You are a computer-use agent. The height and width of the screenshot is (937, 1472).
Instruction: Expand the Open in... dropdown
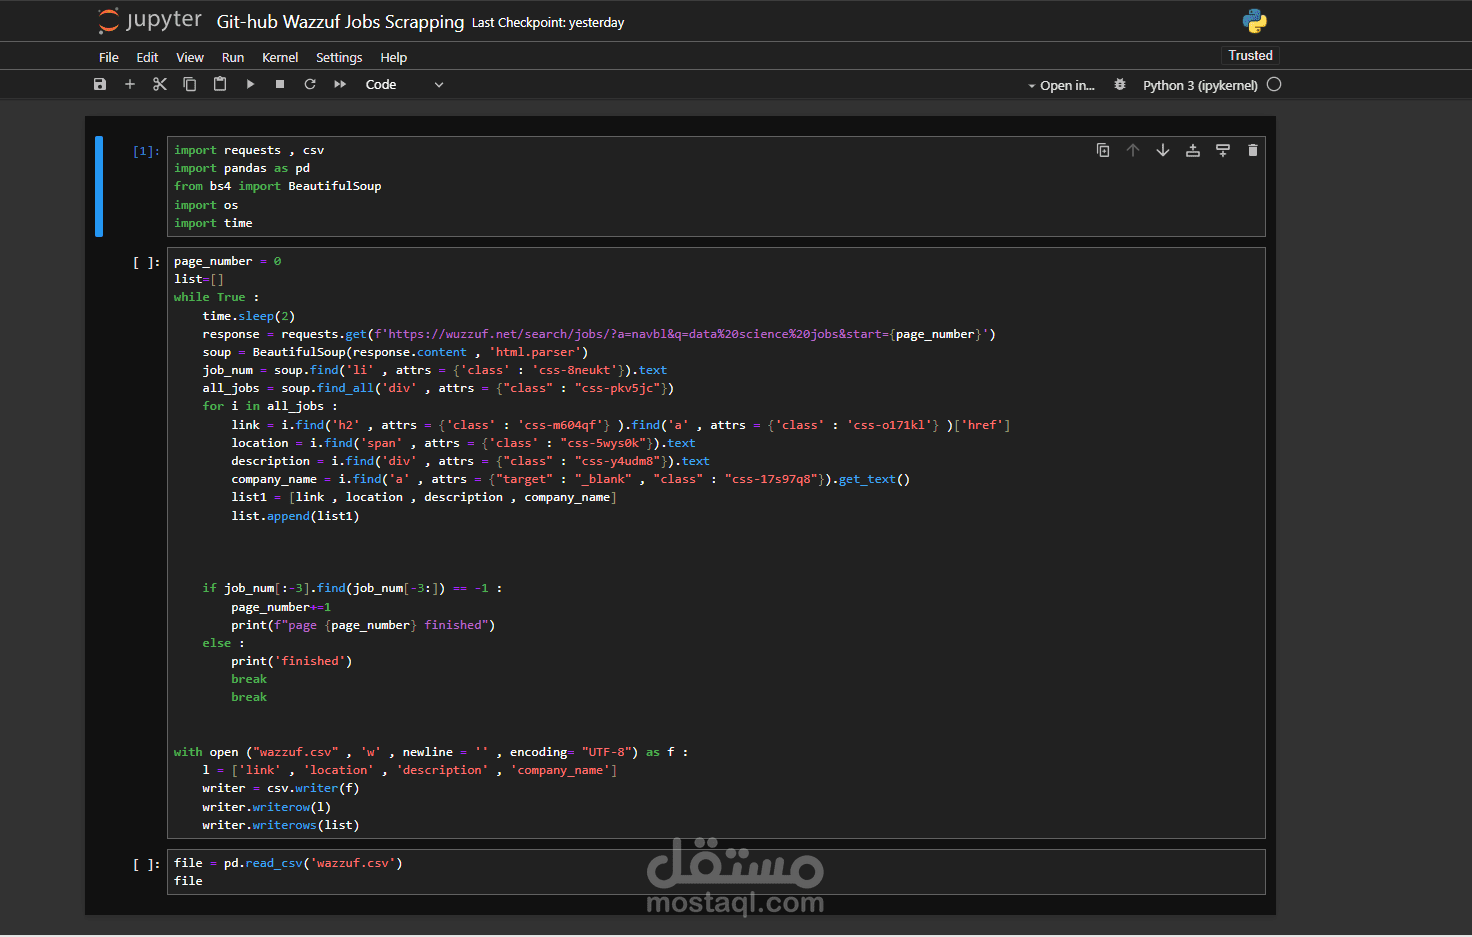click(1062, 86)
